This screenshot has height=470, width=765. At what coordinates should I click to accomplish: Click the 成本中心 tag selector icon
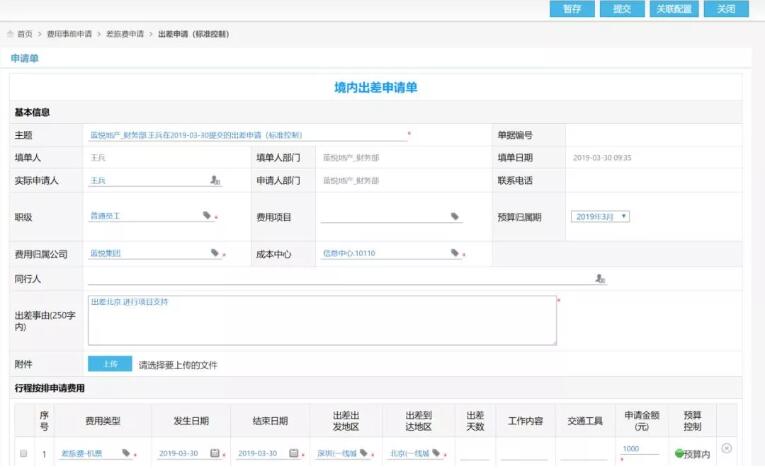click(455, 253)
